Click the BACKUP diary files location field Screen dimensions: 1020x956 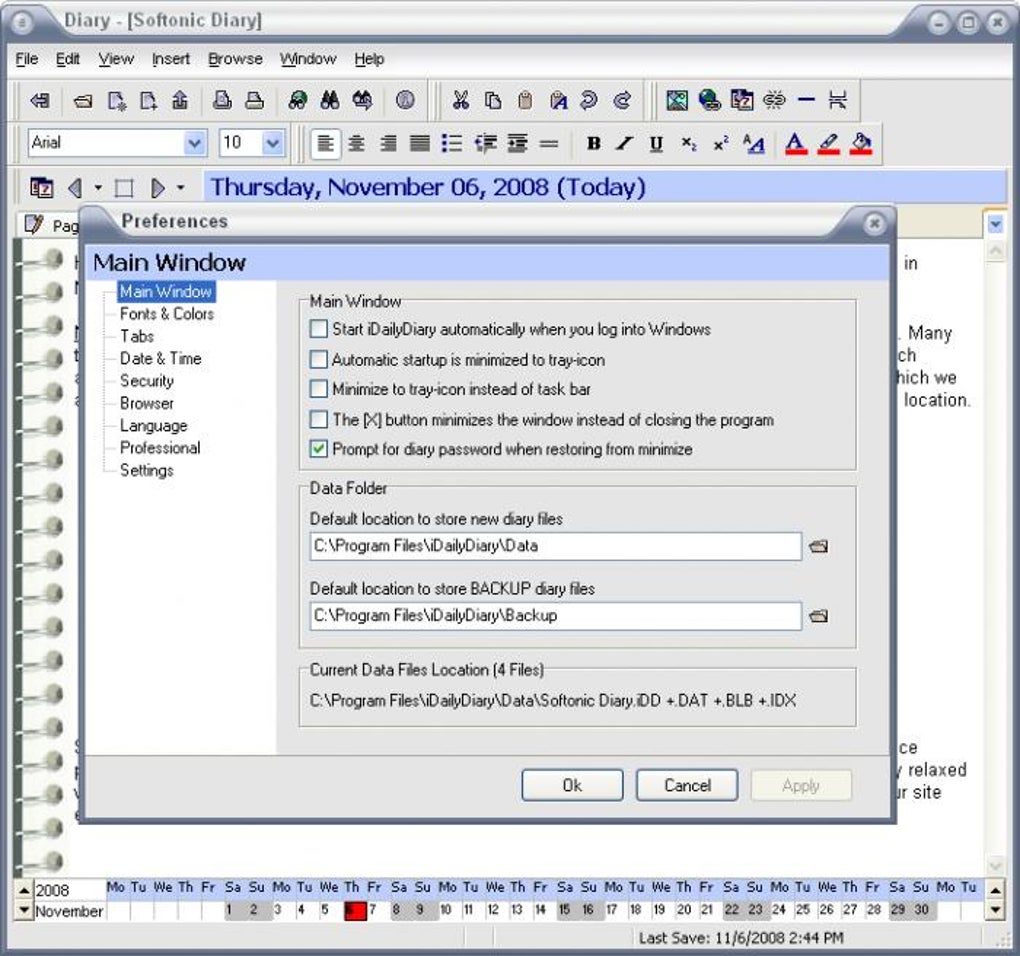[x=556, y=616]
